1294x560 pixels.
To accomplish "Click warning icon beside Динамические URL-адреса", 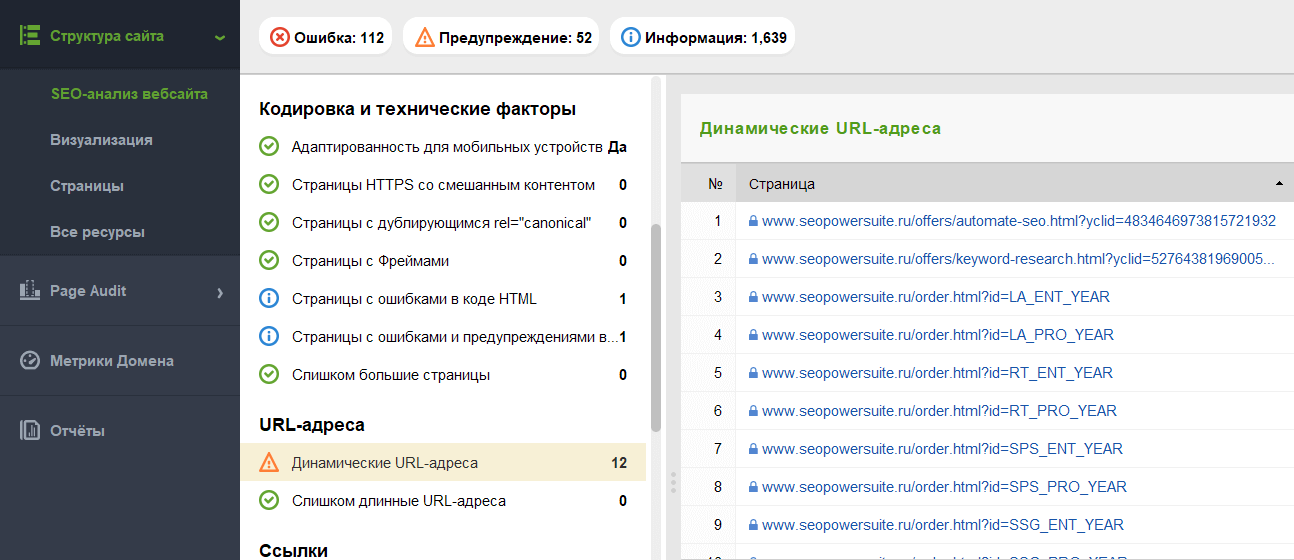I will tap(268, 463).
